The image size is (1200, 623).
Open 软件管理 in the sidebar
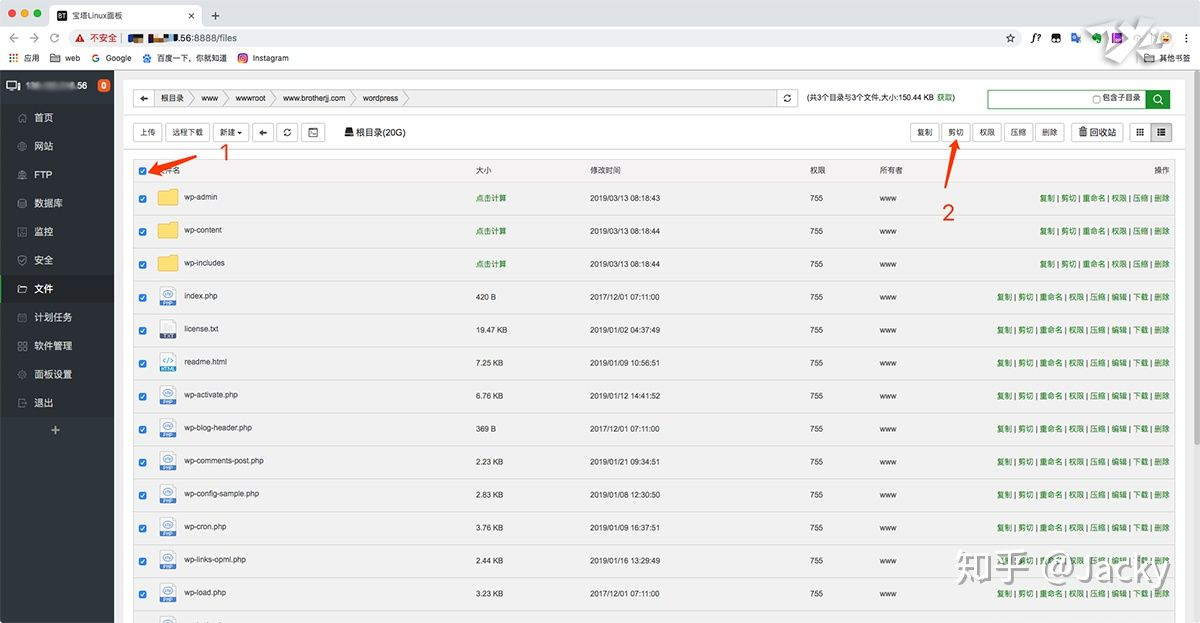click(53, 346)
